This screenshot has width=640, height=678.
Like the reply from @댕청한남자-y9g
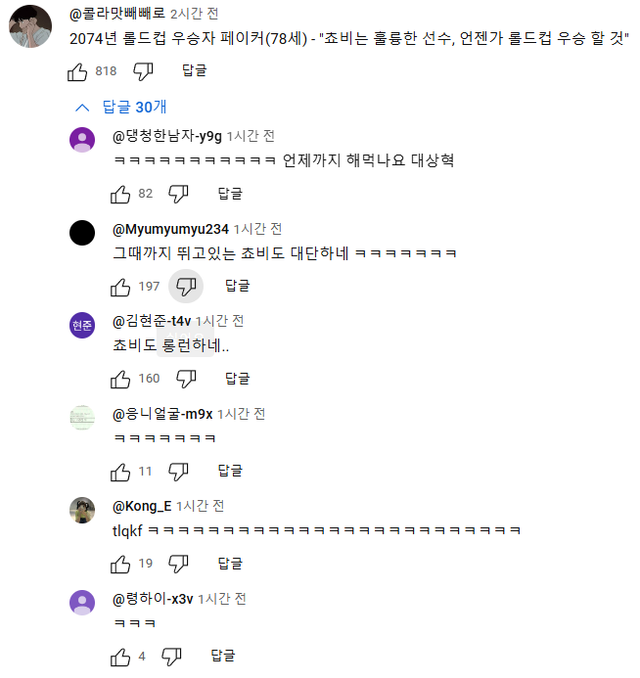(120, 193)
